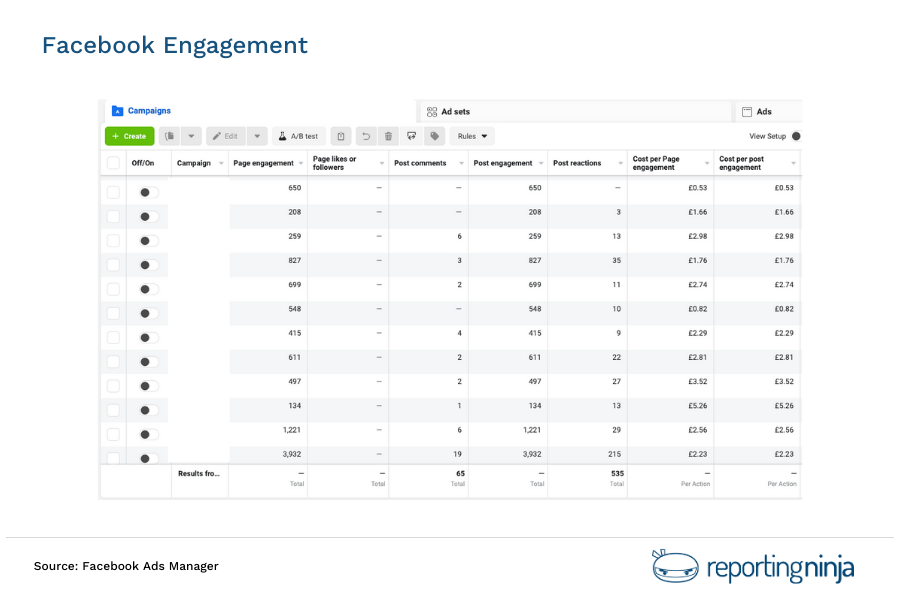
Task: Open the Ads tab
Action: point(764,111)
